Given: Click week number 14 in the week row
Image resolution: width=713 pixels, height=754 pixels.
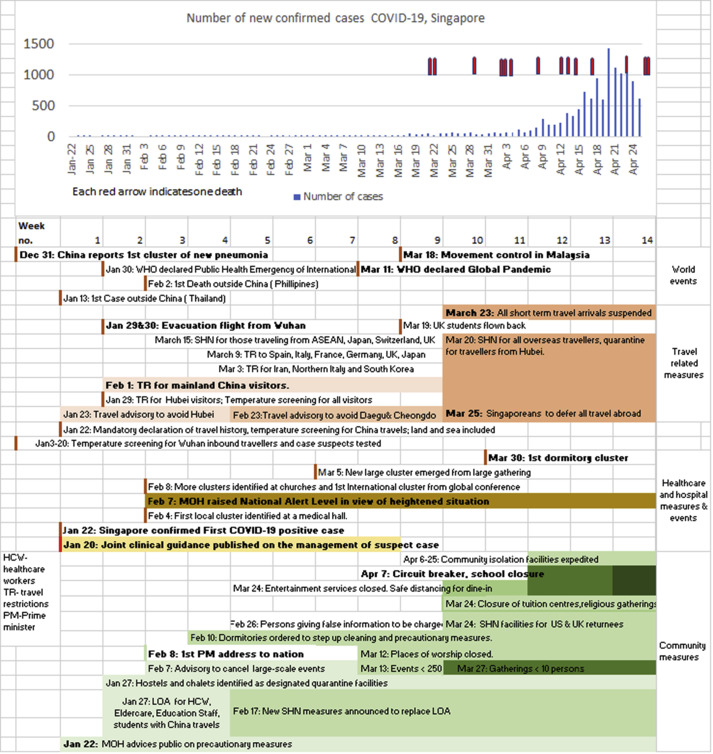Looking at the screenshot, I should [x=647, y=241].
